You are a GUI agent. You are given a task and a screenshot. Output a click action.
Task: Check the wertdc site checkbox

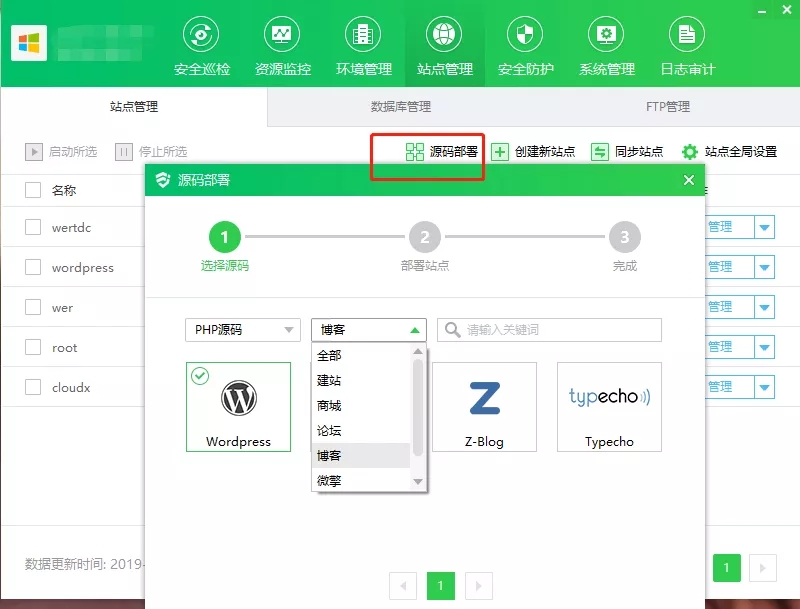click(33, 227)
